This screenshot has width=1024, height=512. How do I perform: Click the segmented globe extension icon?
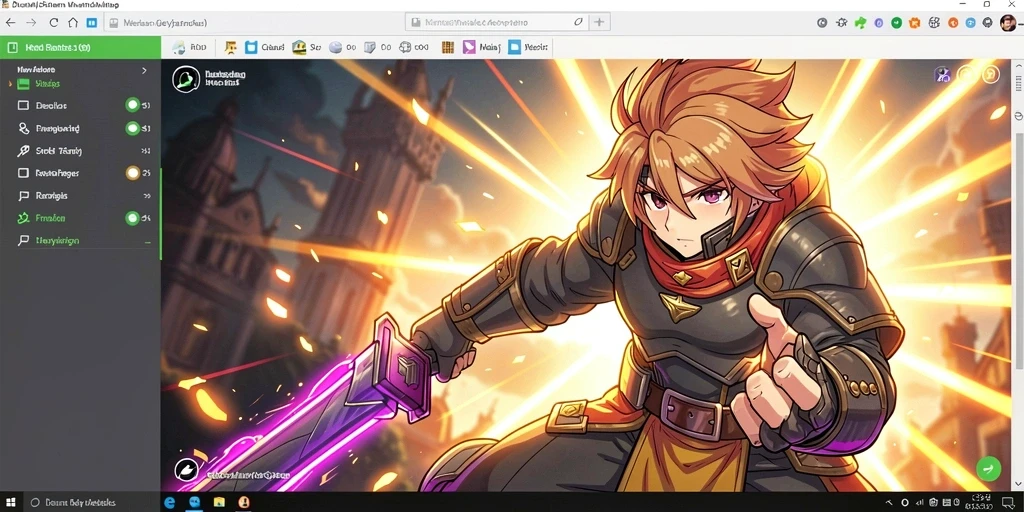click(x=935, y=22)
